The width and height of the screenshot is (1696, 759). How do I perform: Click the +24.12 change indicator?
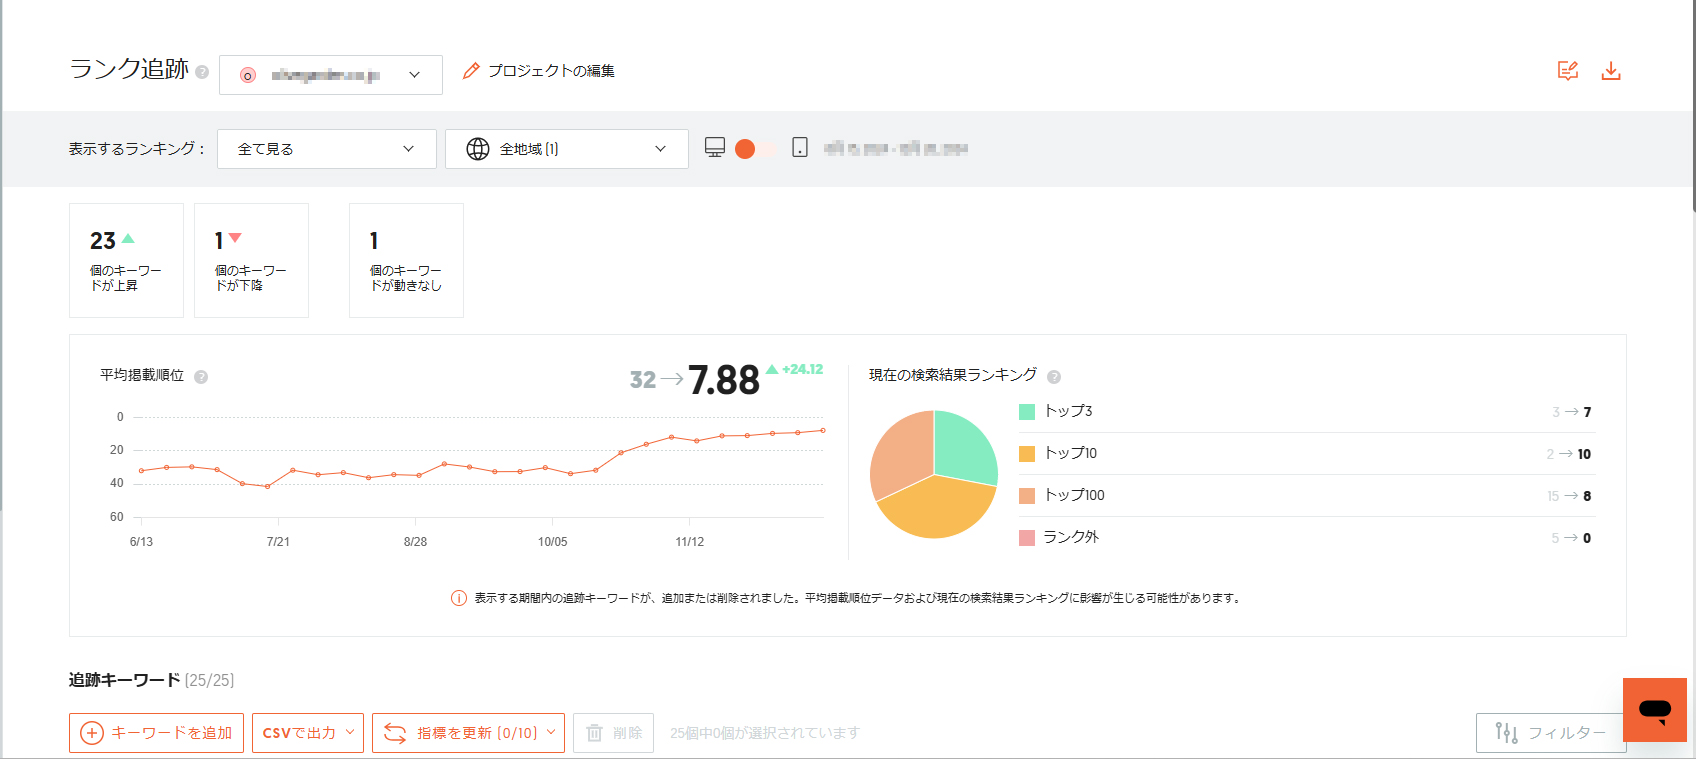(x=795, y=369)
